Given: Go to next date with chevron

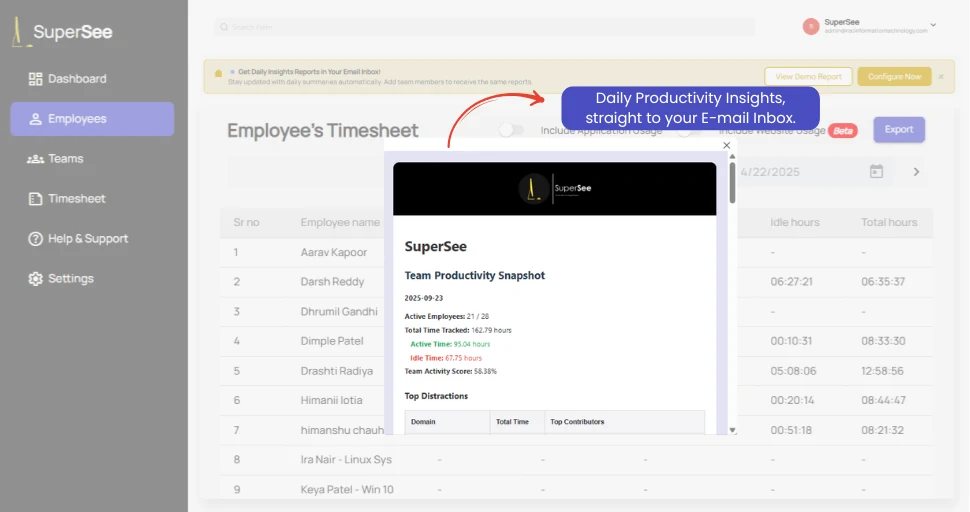Looking at the screenshot, I should click(x=916, y=172).
